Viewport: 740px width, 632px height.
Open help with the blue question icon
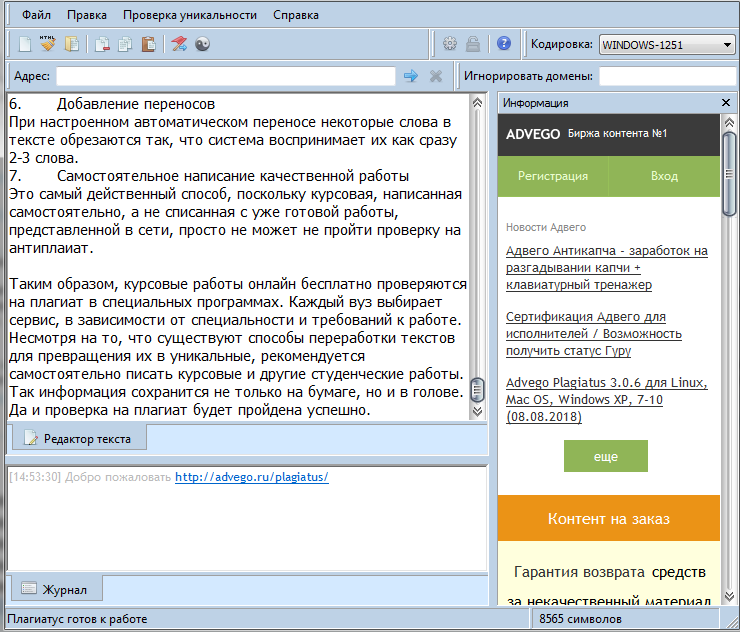pos(504,44)
